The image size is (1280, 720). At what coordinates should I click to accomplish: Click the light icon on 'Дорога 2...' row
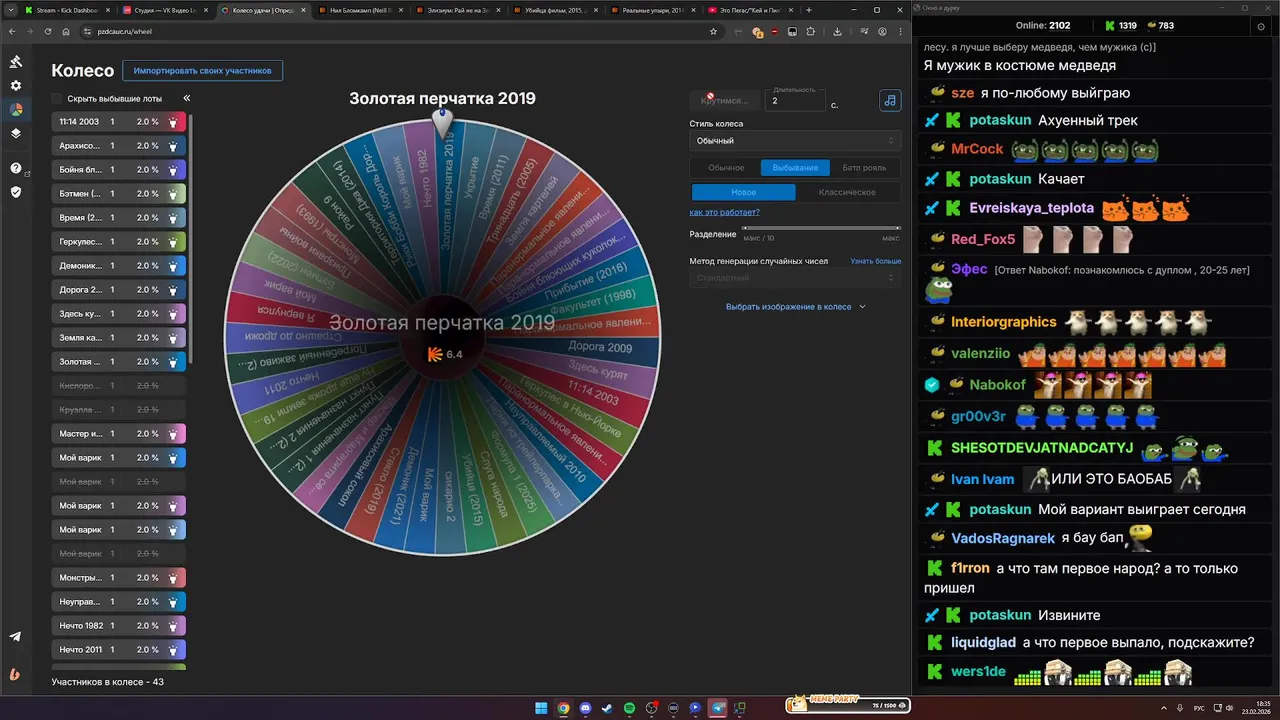coord(173,290)
